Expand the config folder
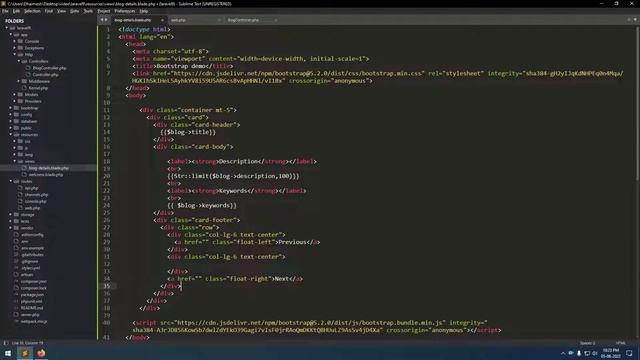The image size is (640, 360). click(11, 115)
